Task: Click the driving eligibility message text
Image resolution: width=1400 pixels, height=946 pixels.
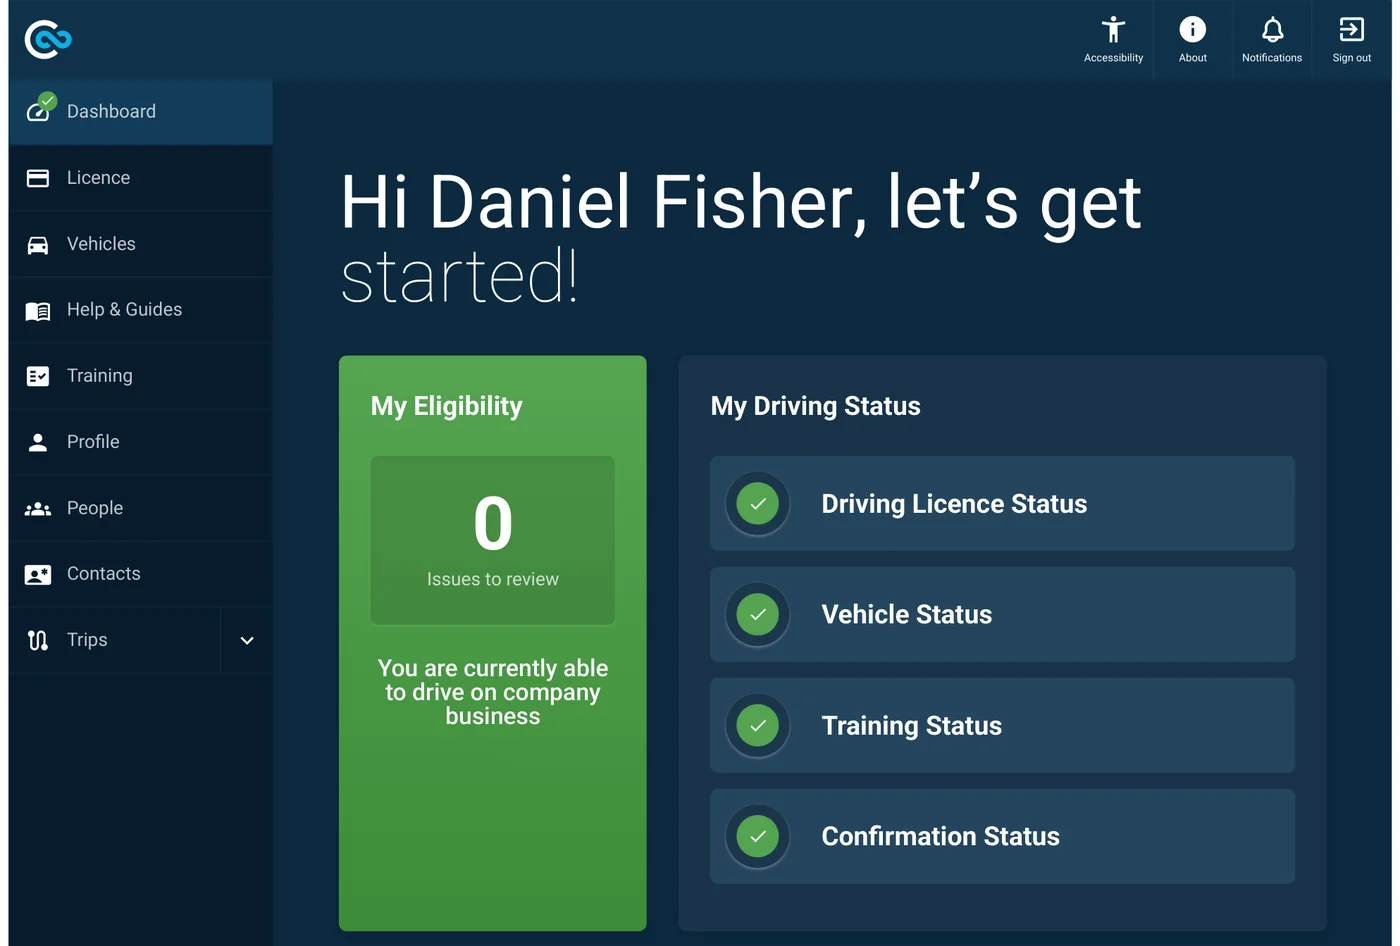Action: [x=493, y=692]
